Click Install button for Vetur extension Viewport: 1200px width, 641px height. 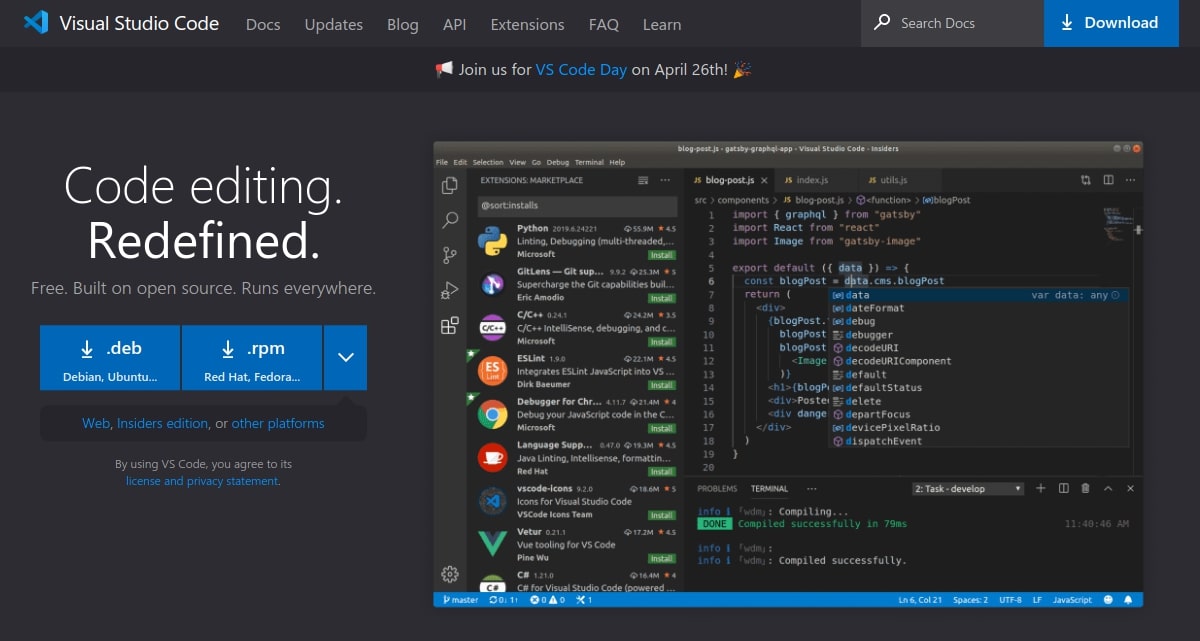[x=661, y=558]
